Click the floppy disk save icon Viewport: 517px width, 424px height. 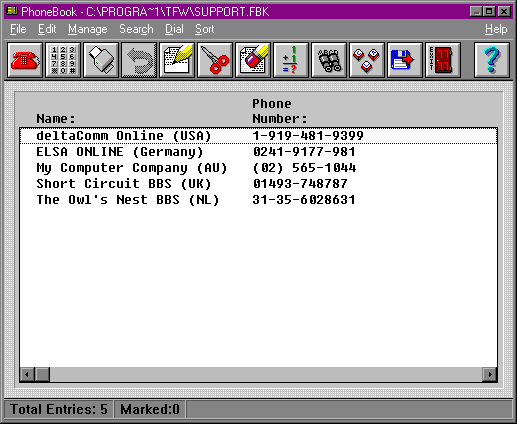(405, 60)
